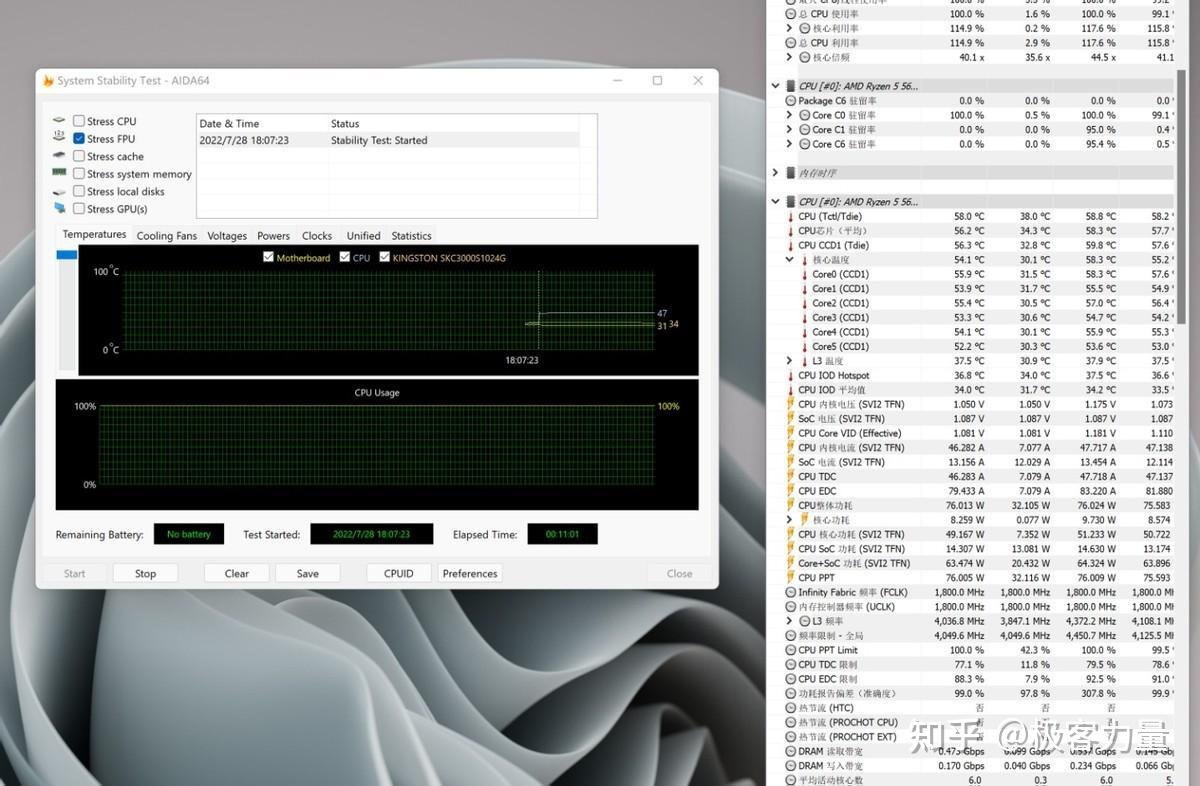Toggle the Motherboard graph checkbox
This screenshot has height=786, width=1200.
coord(268,258)
